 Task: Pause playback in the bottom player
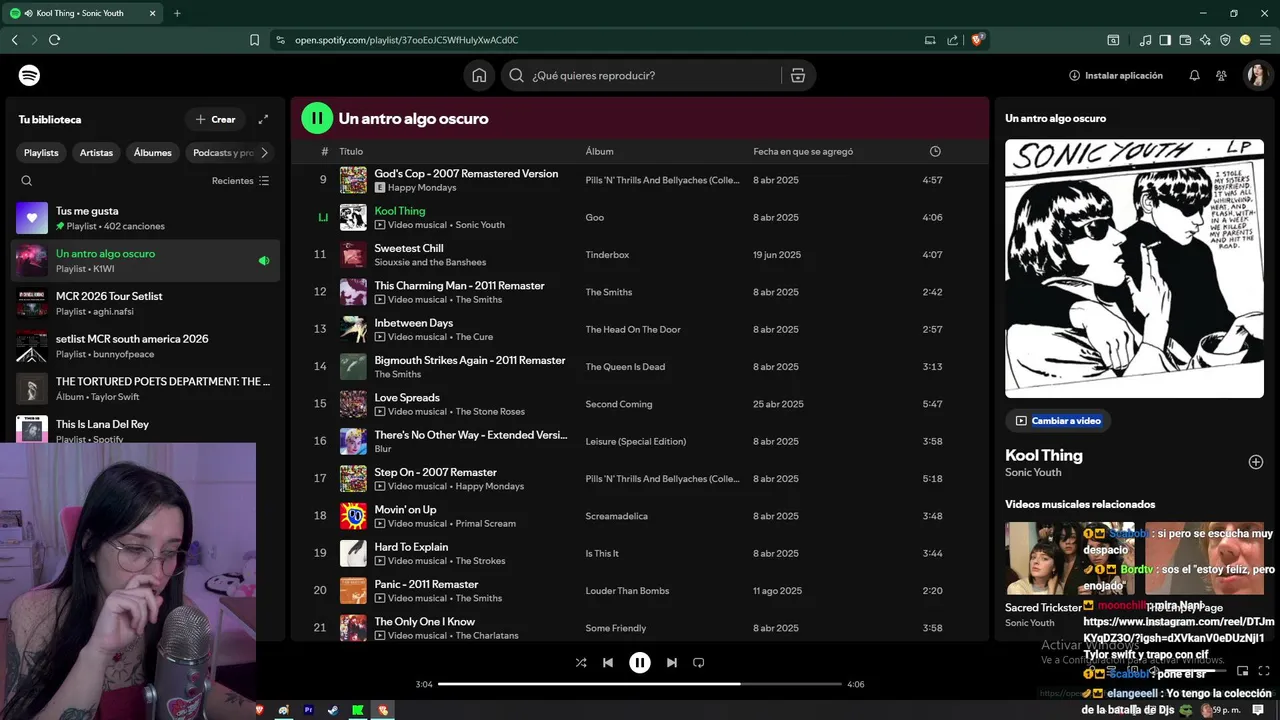(640, 662)
